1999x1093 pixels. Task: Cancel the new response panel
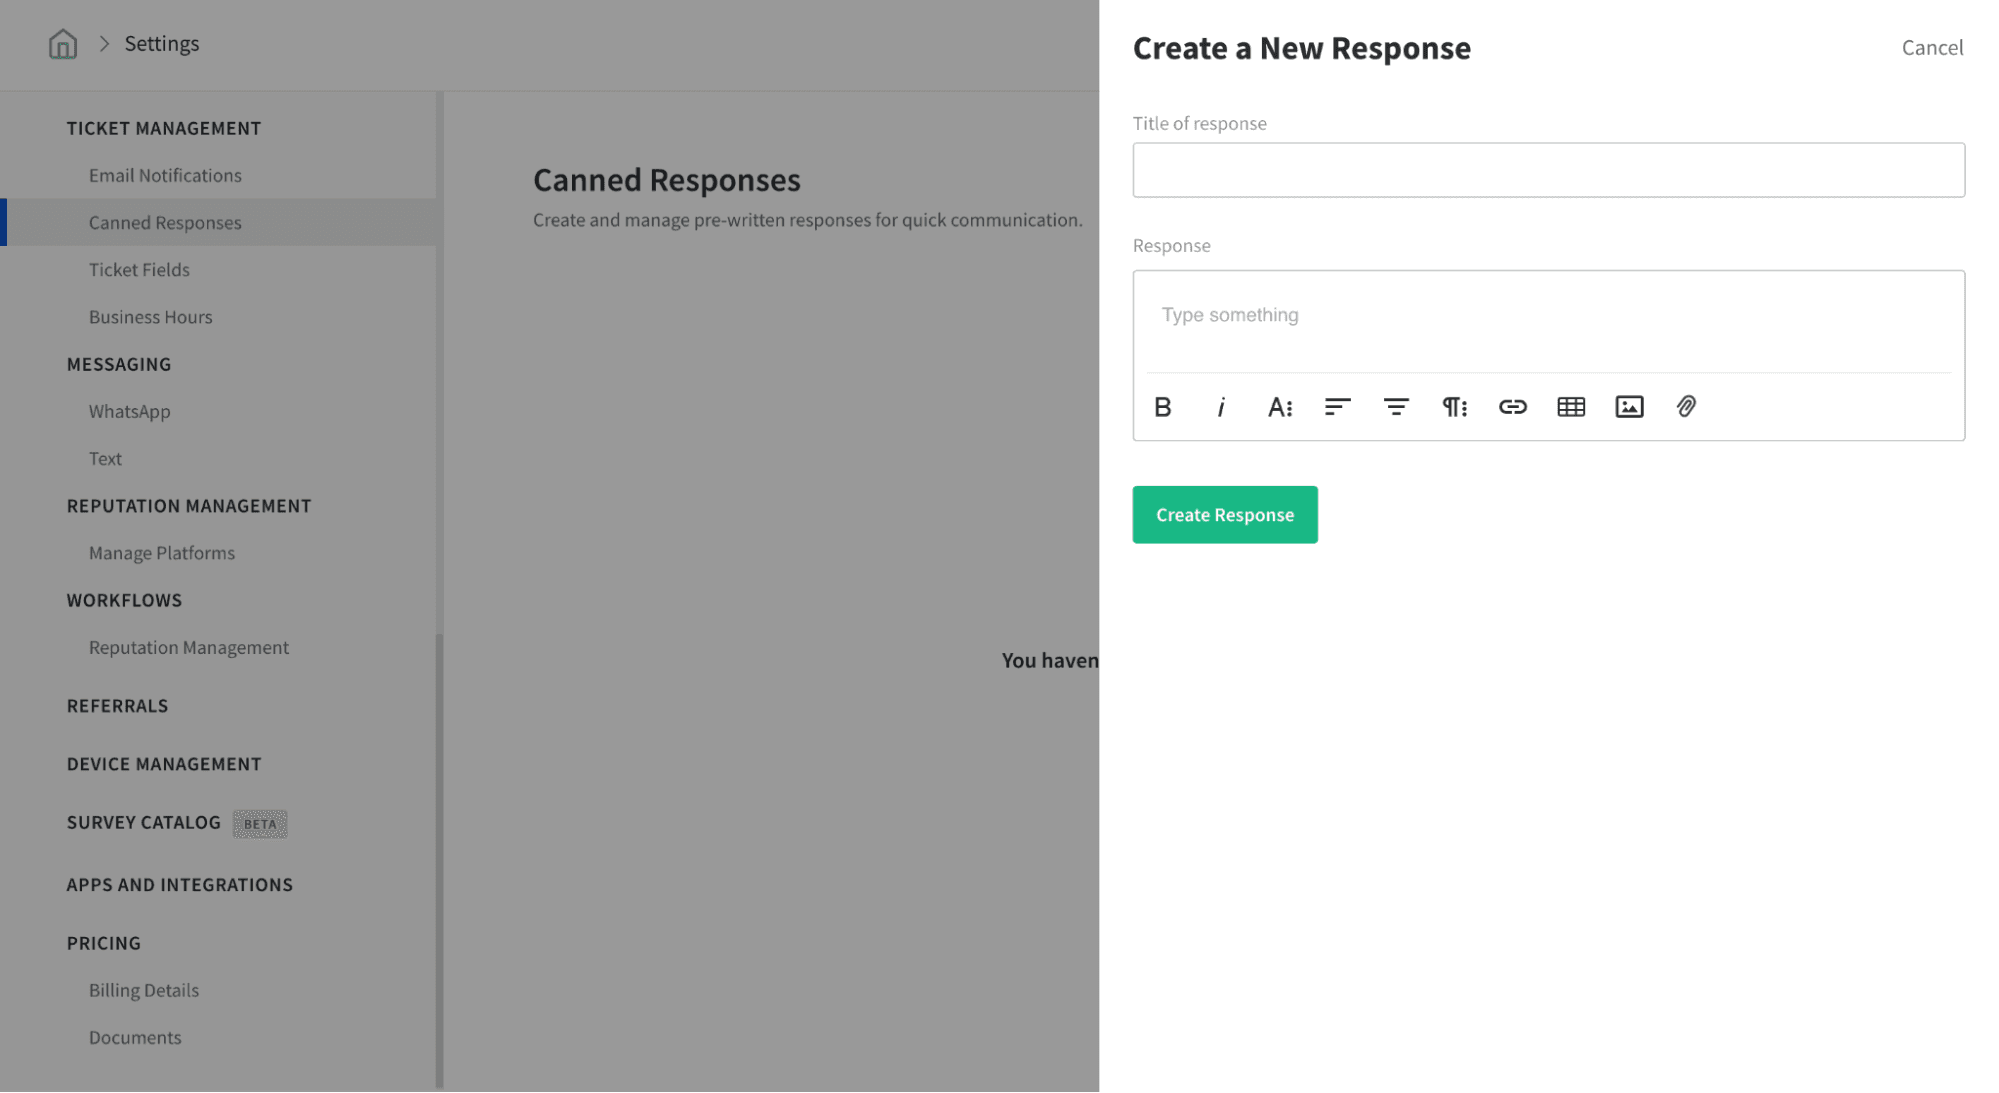tap(1931, 48)
